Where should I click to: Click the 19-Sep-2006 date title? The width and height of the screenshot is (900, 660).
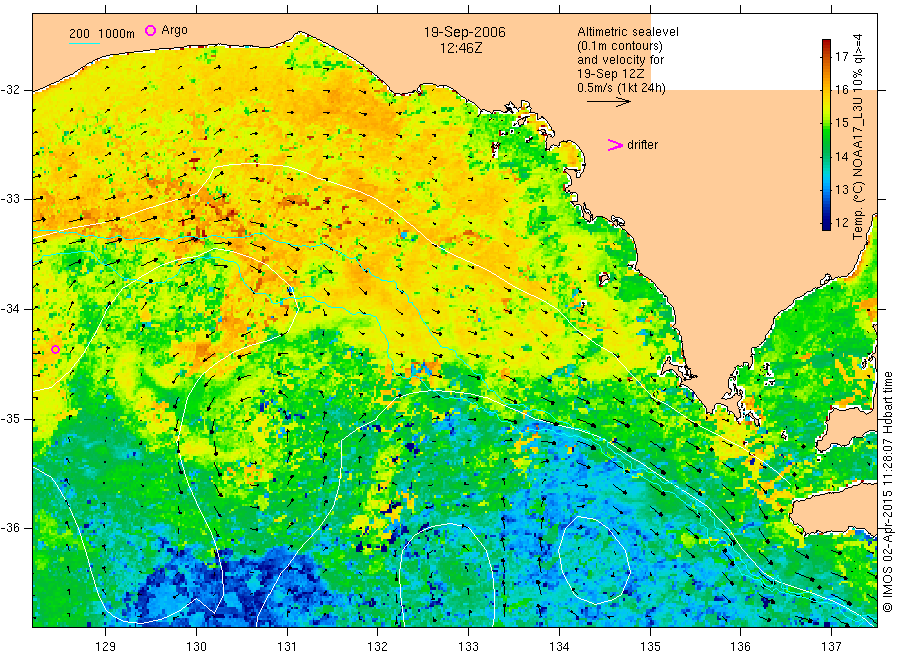pyautogui.click(x=464, y=32)
